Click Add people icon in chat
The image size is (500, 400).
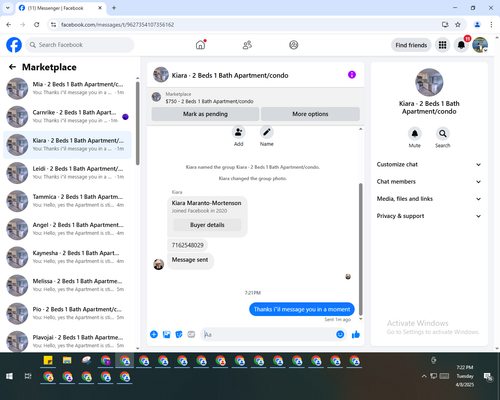tap(239, 133)
